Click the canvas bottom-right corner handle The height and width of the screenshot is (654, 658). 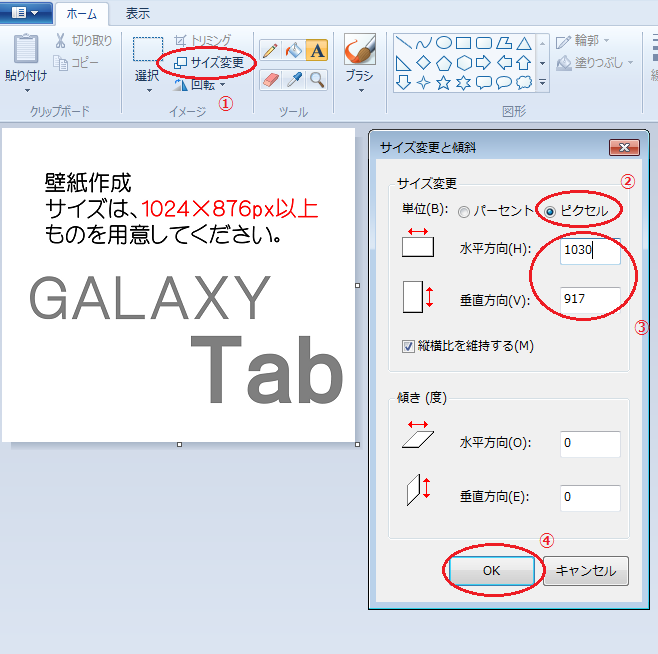tap(358, 445)
